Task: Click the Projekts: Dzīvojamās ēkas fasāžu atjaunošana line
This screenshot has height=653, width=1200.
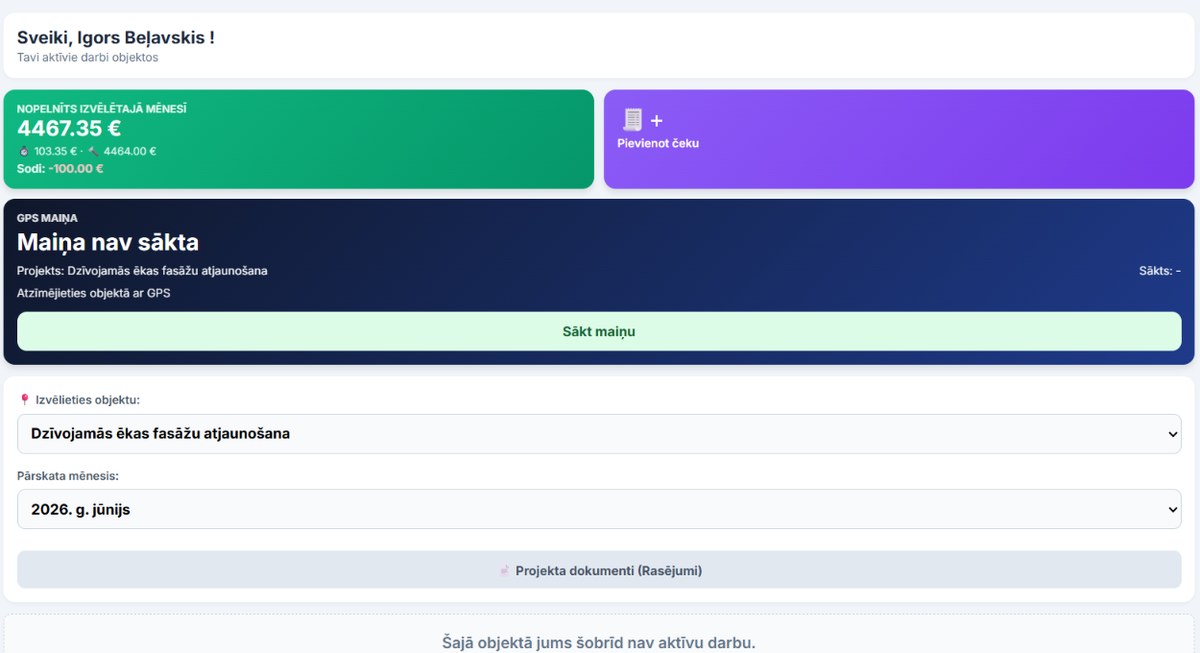Action: coord(142,271)
